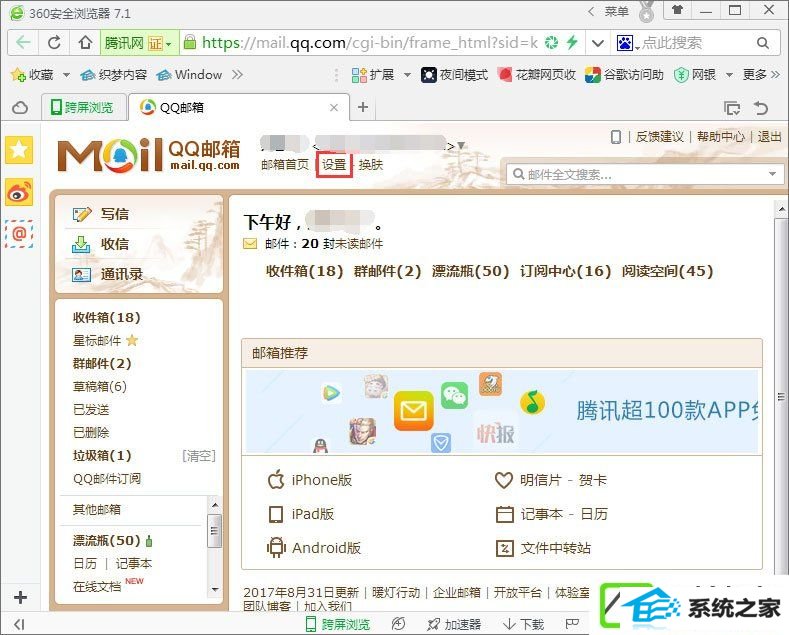Viewport: 789px width, 635px height.
Task: Reload the page with refresh icon
Action: [x=54, y=43]
